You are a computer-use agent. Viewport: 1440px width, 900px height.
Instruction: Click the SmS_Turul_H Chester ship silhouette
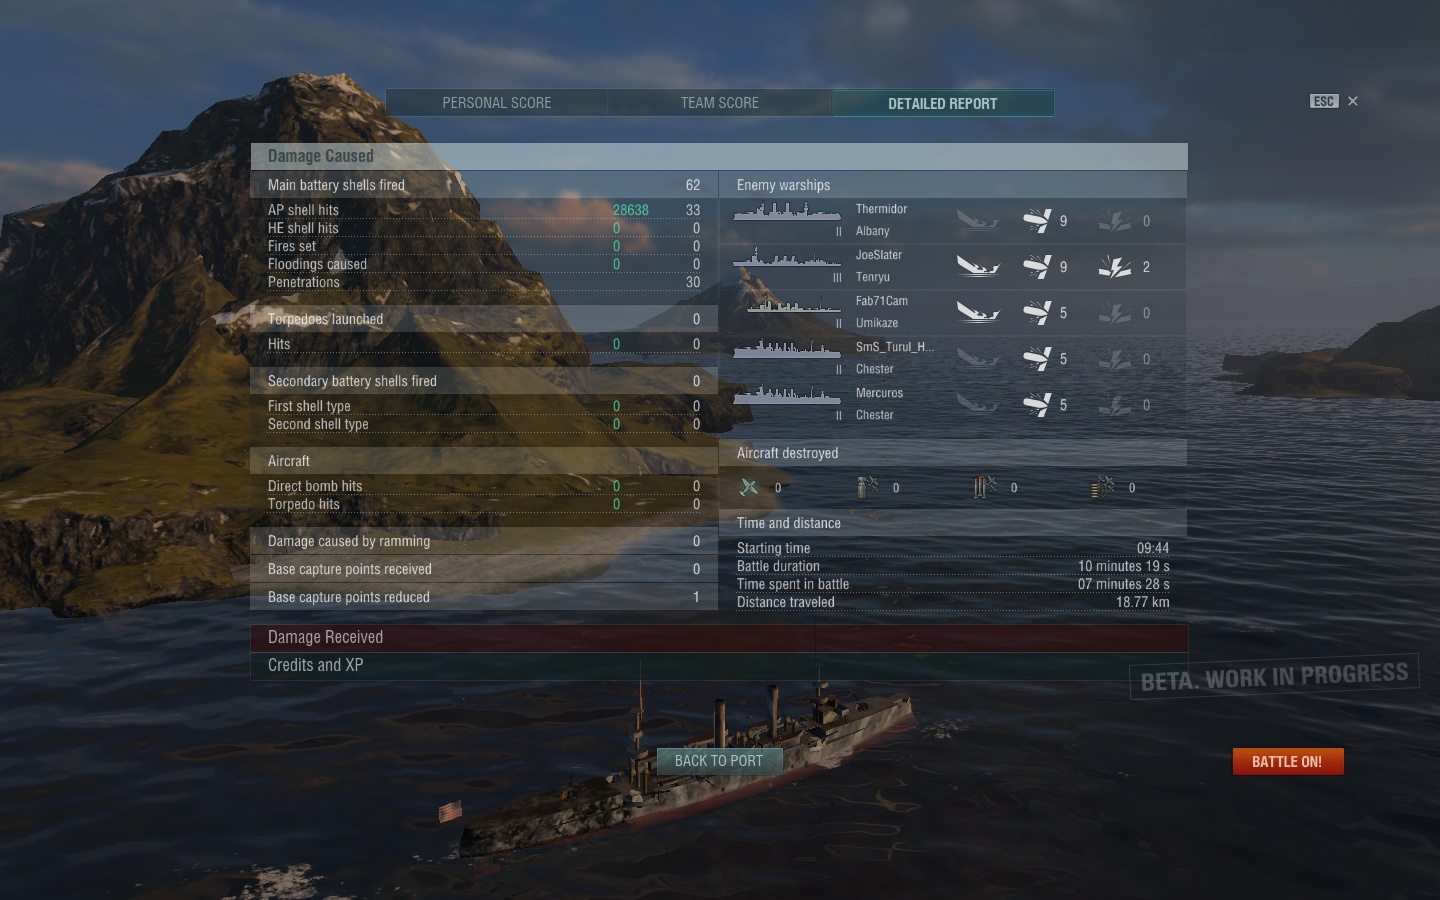coord(787,349)
